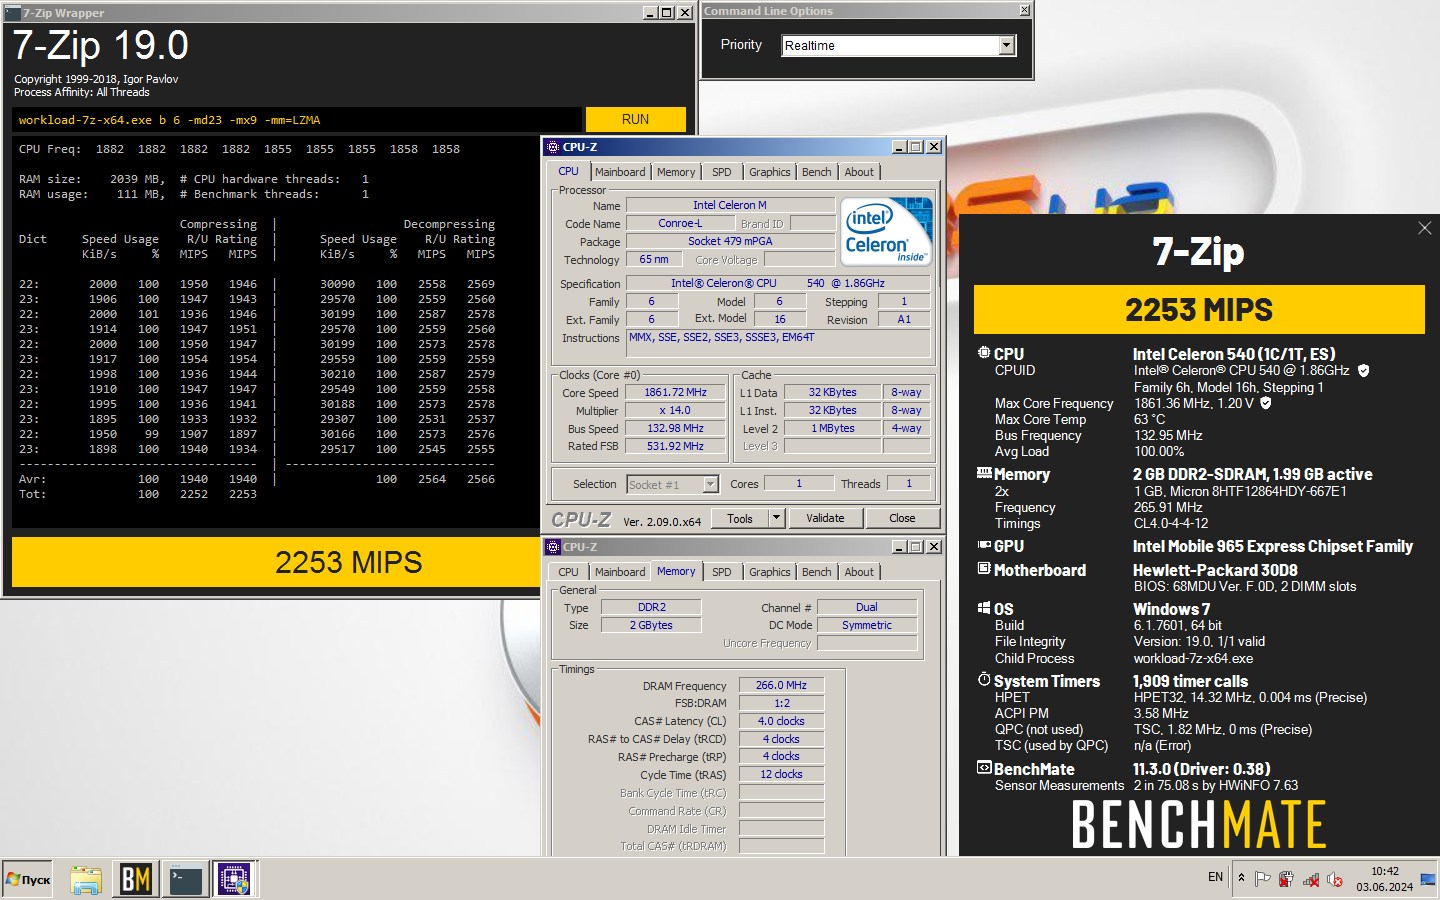Close the BenchMate result panel with X
The width and height of the screenshot is (1440, 900).
tap(1424, 229)
